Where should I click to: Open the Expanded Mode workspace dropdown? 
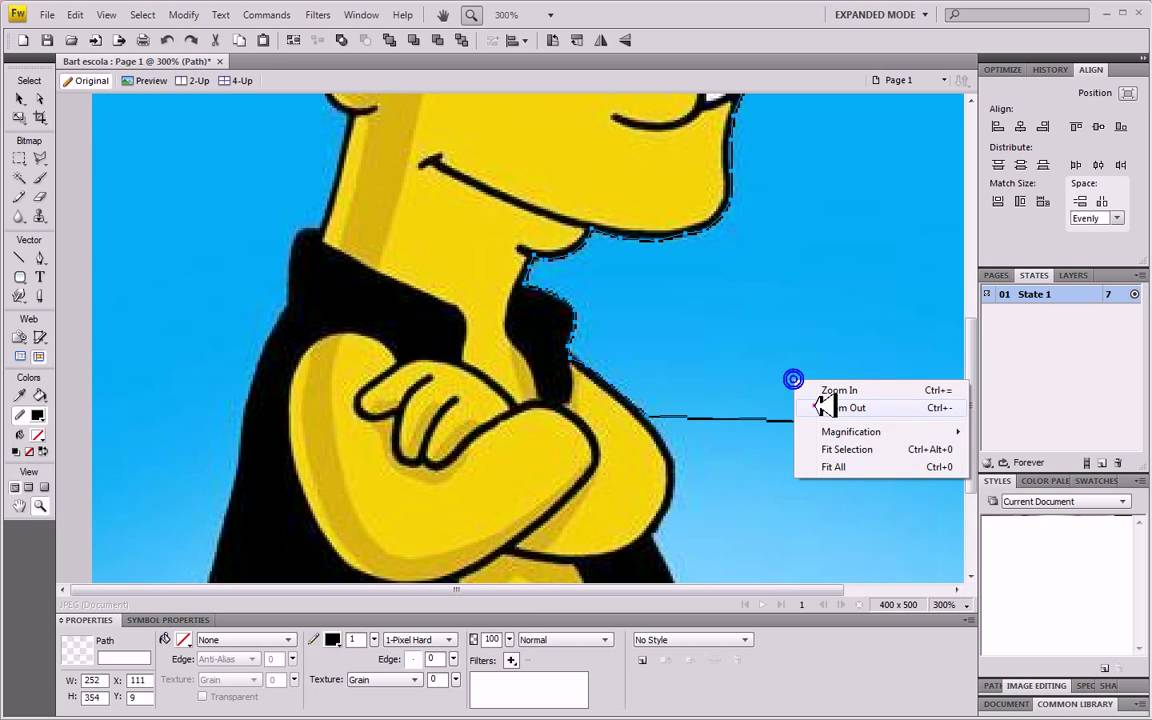(x=882, y=15)
